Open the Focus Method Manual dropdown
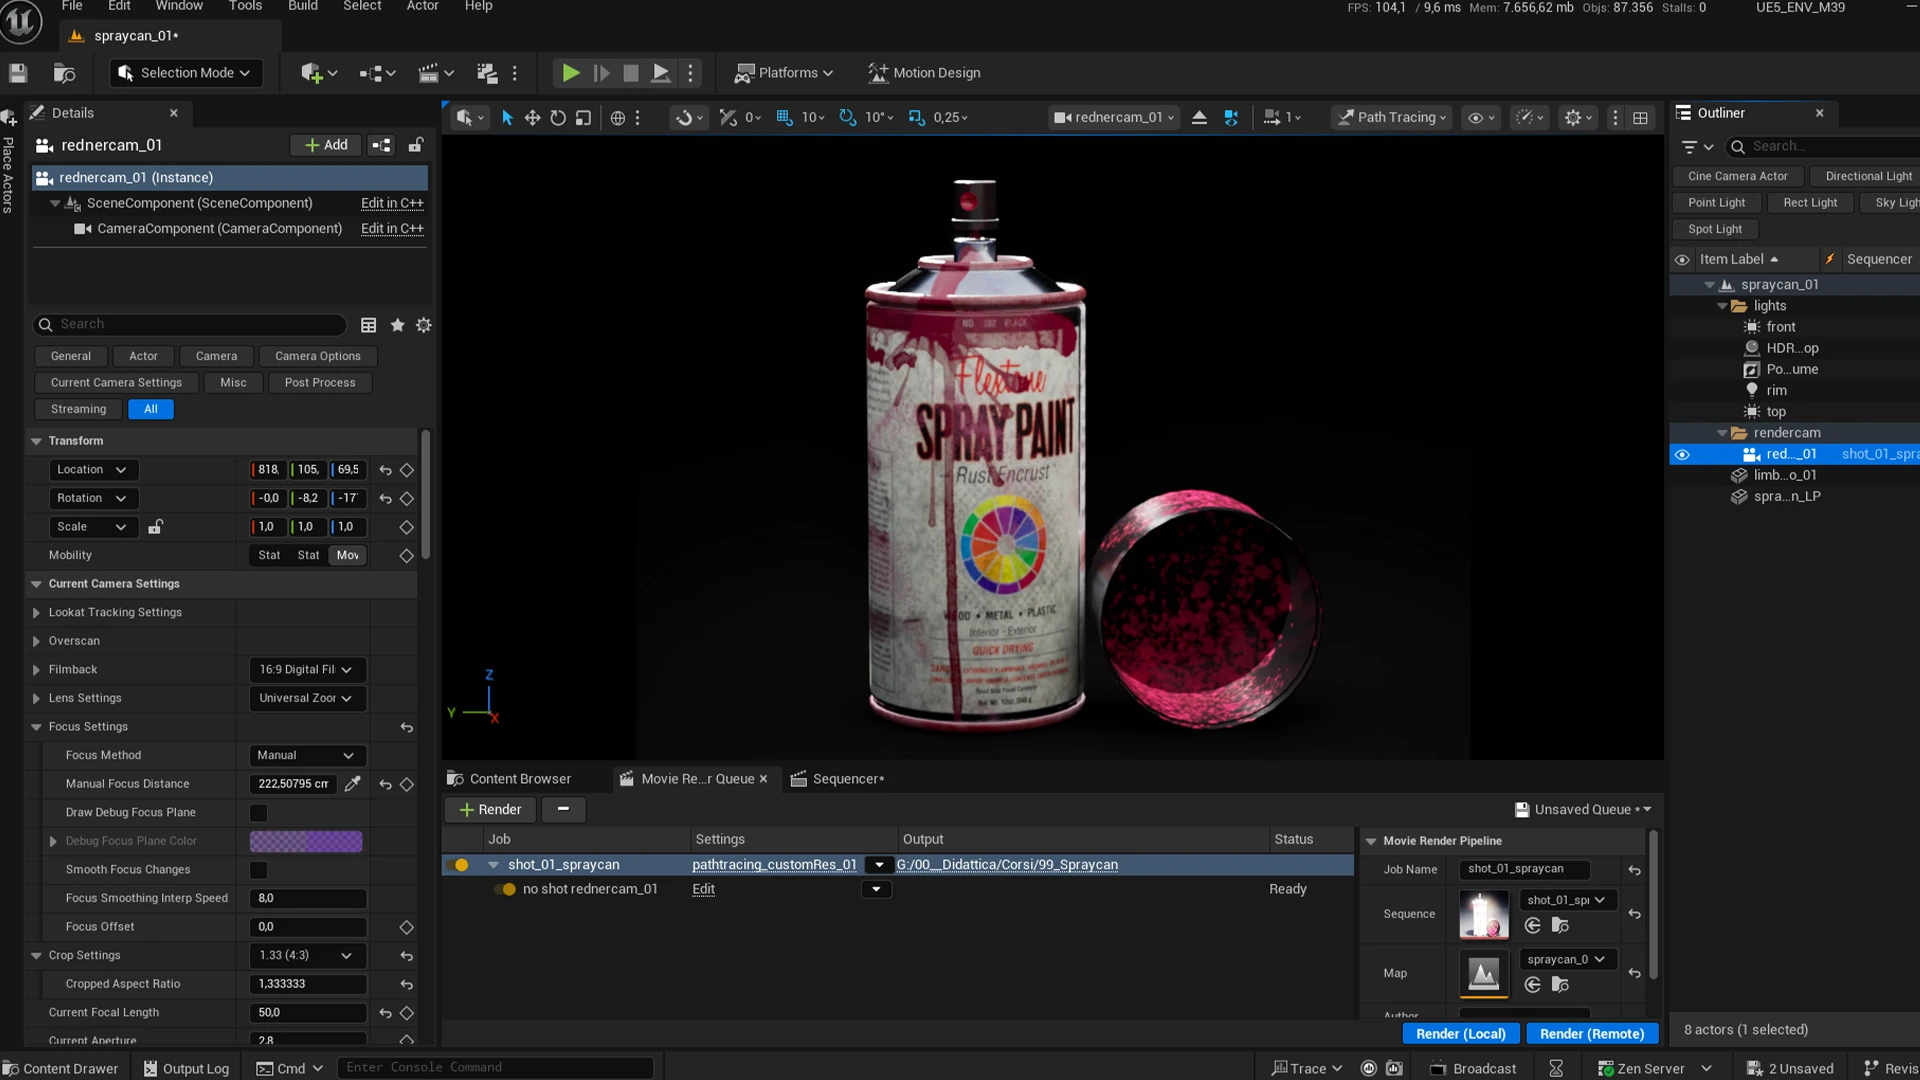Screen dimensions: 1920x1080 pos(306,756)
